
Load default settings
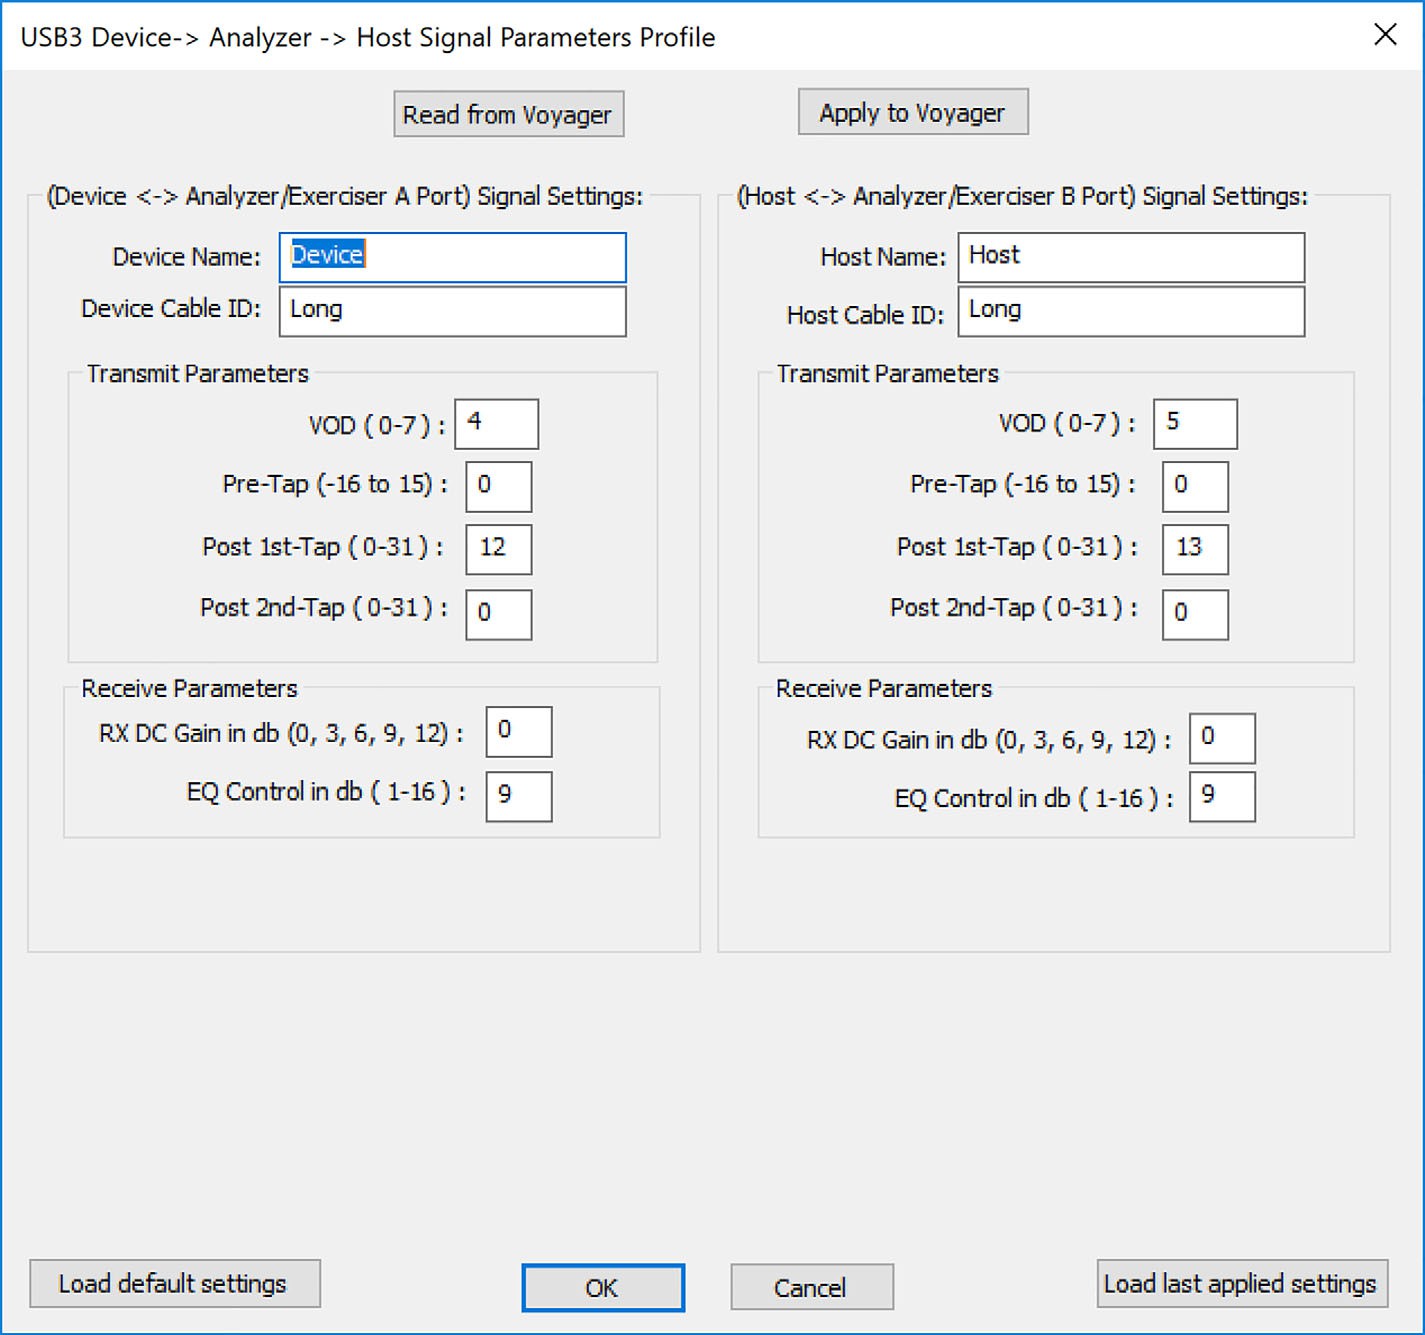click(x=175, y=1284)
